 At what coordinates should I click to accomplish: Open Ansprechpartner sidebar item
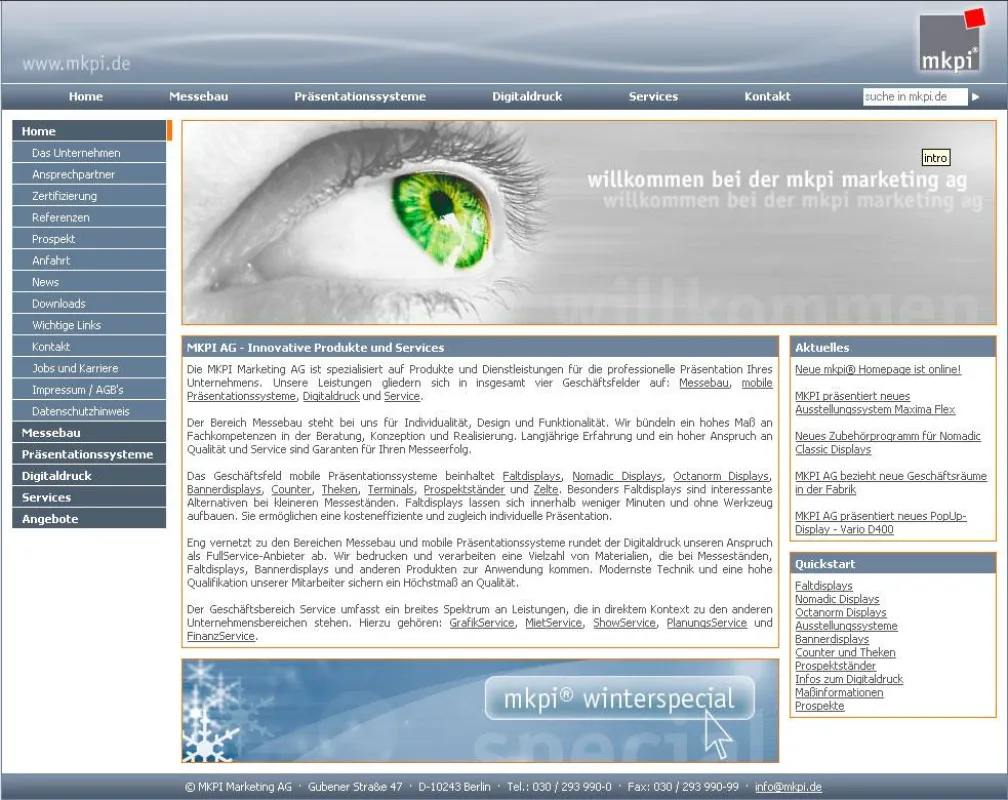(x=89, y=174)
